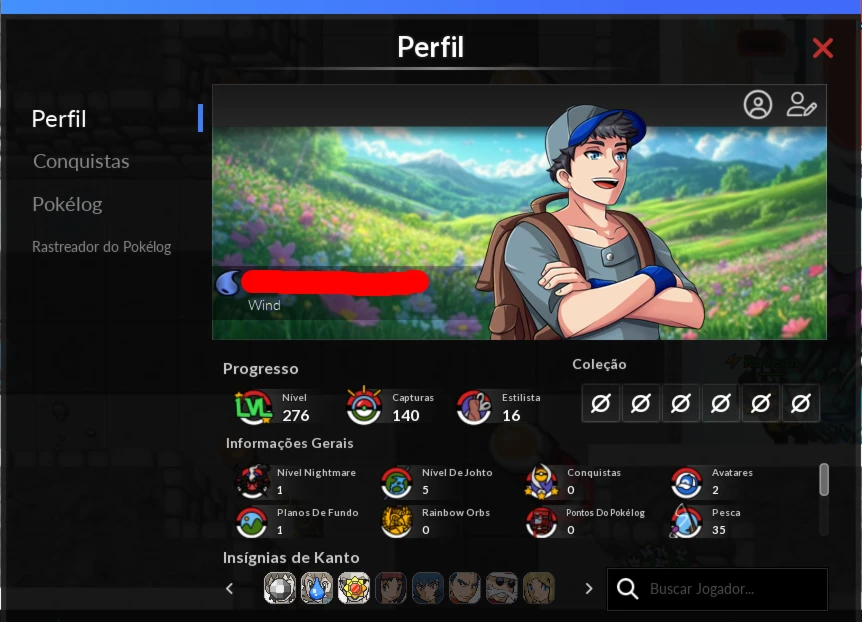This screenshot has width=862, height=622.
Task: Click the Wind clan name text
Action: [264, 305]
